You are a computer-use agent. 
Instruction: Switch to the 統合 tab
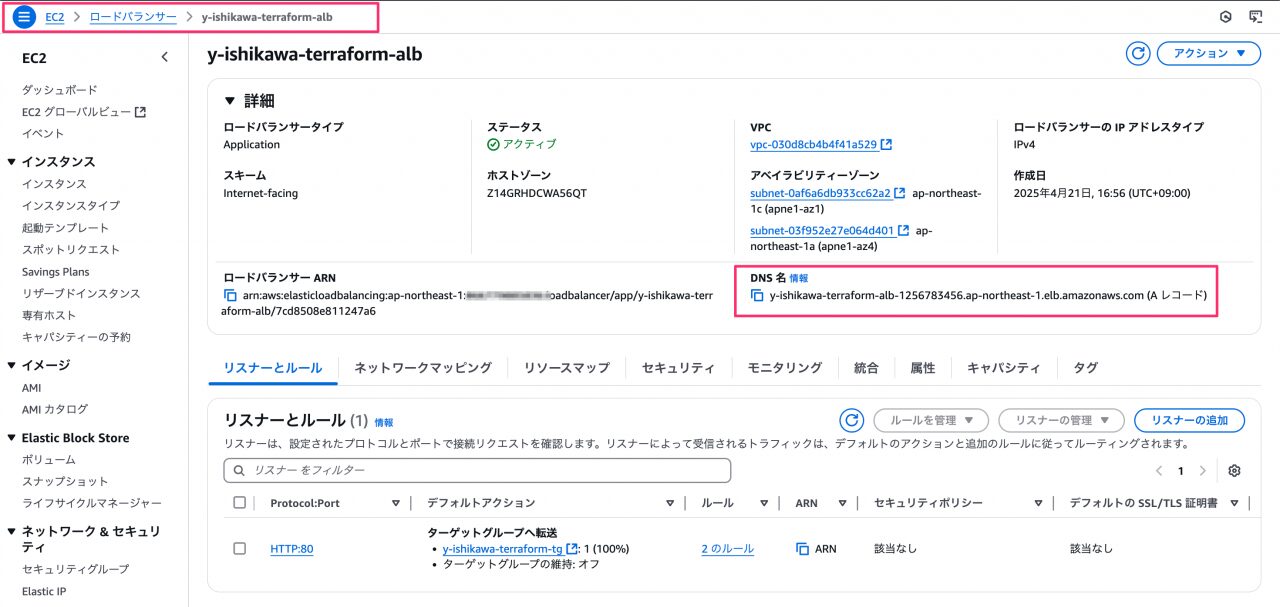pos(866,368)
